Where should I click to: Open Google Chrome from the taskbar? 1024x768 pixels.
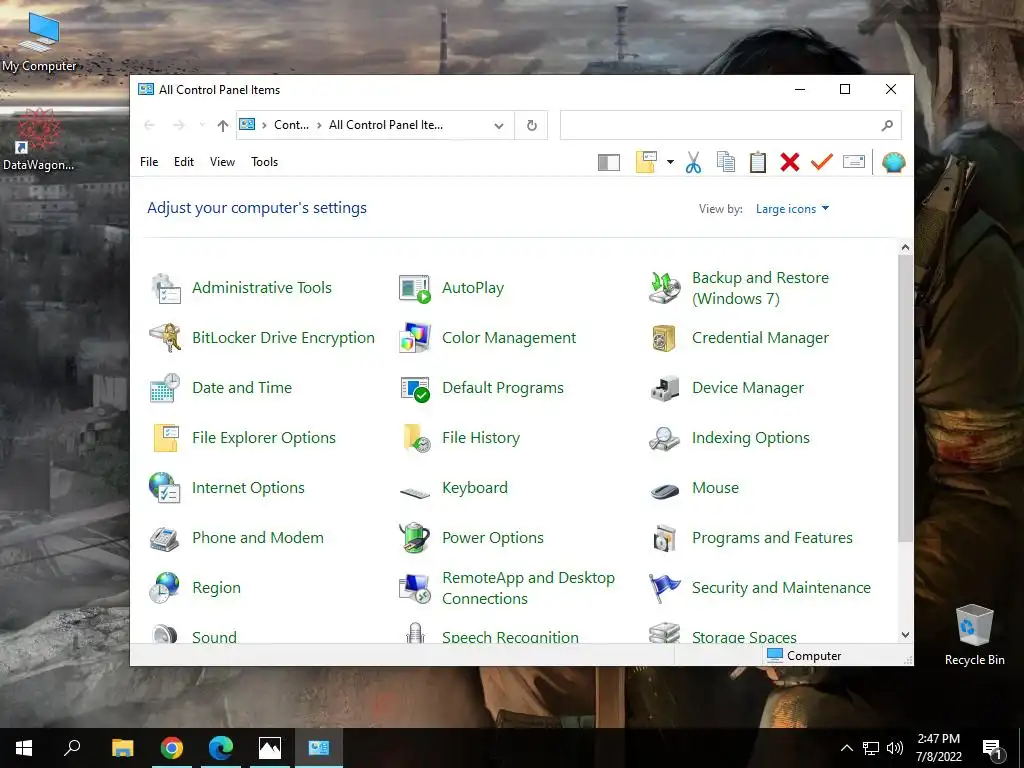(172, 748)
